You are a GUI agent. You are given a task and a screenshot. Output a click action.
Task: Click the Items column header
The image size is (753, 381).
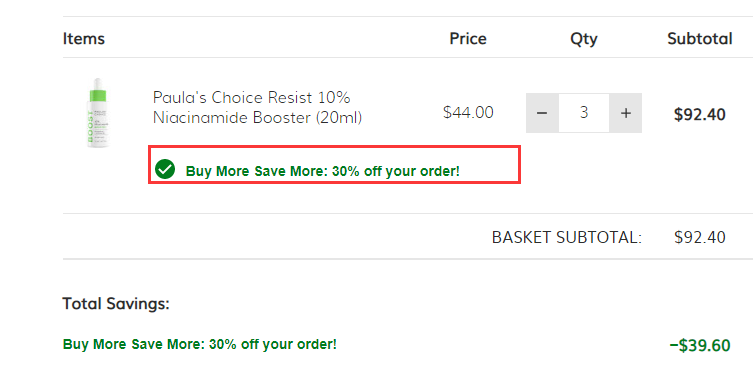coord(84,38)
